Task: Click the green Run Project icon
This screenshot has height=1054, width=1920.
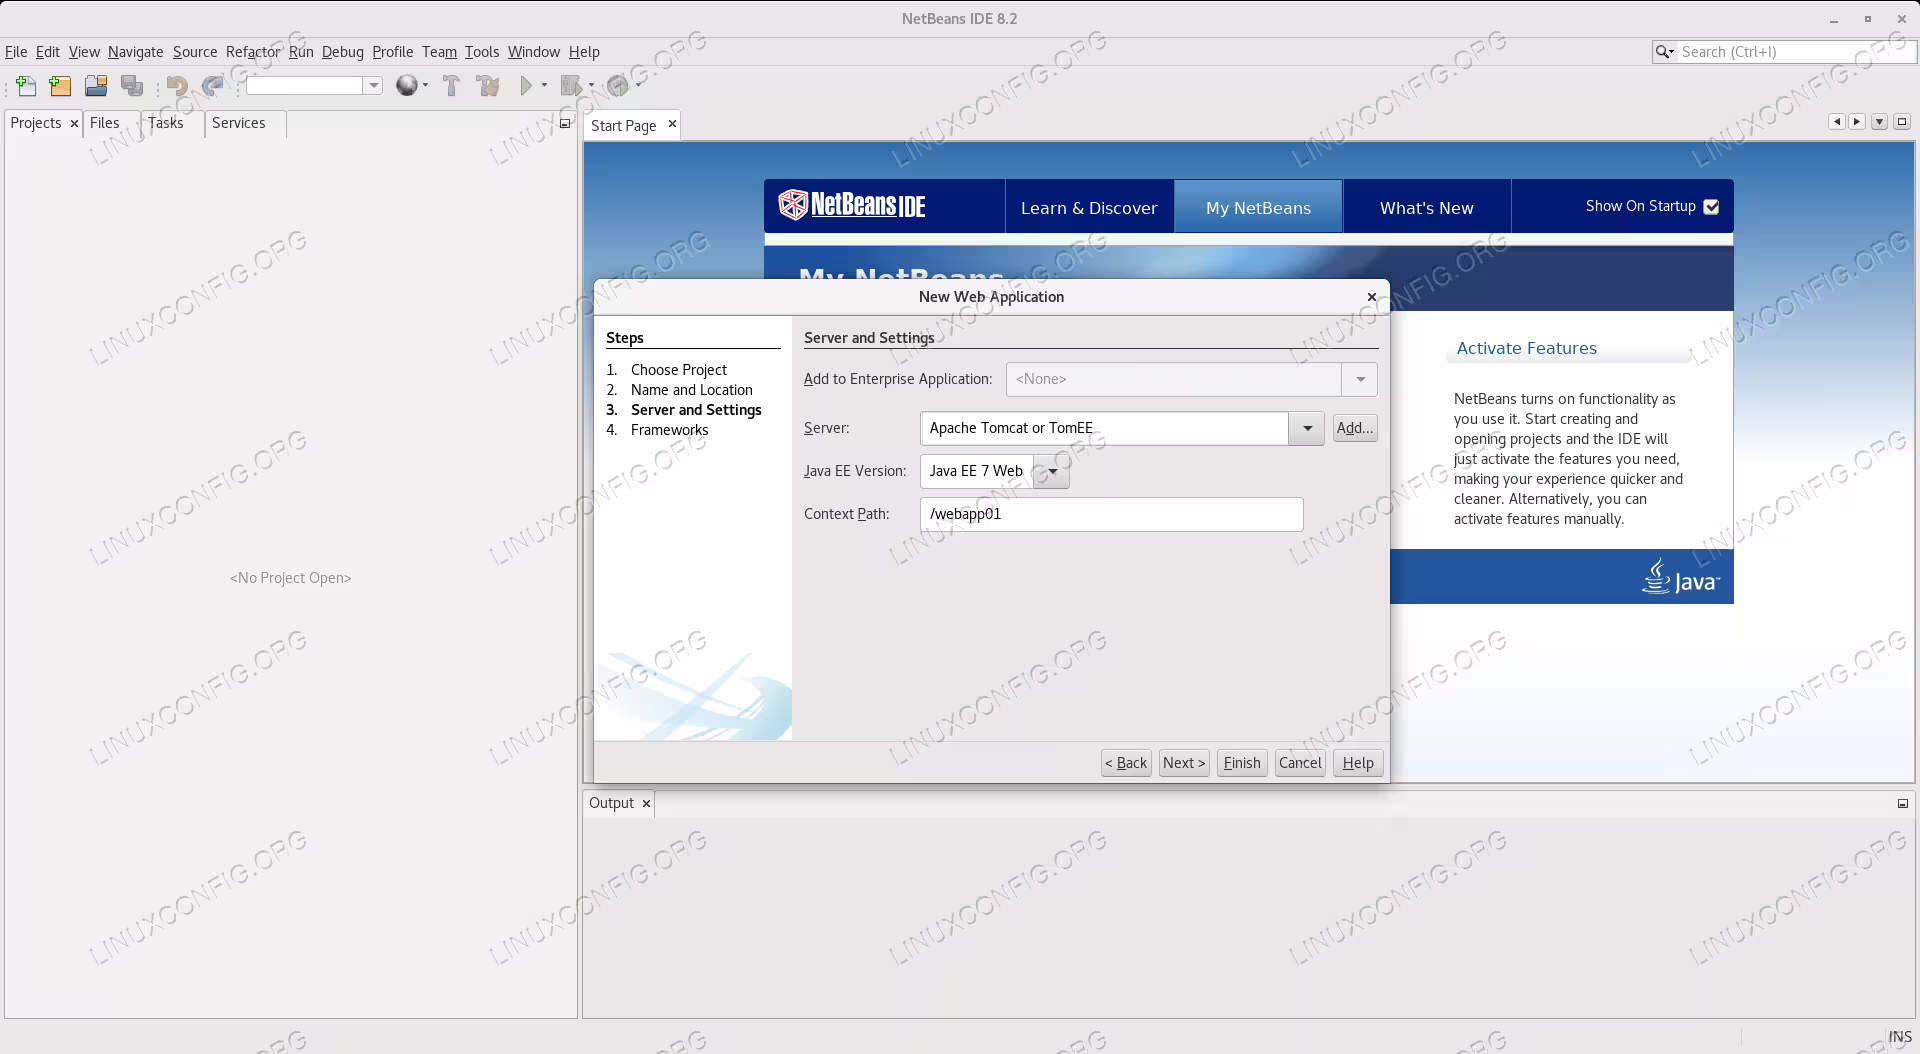Action: click(x=526, y=86)
